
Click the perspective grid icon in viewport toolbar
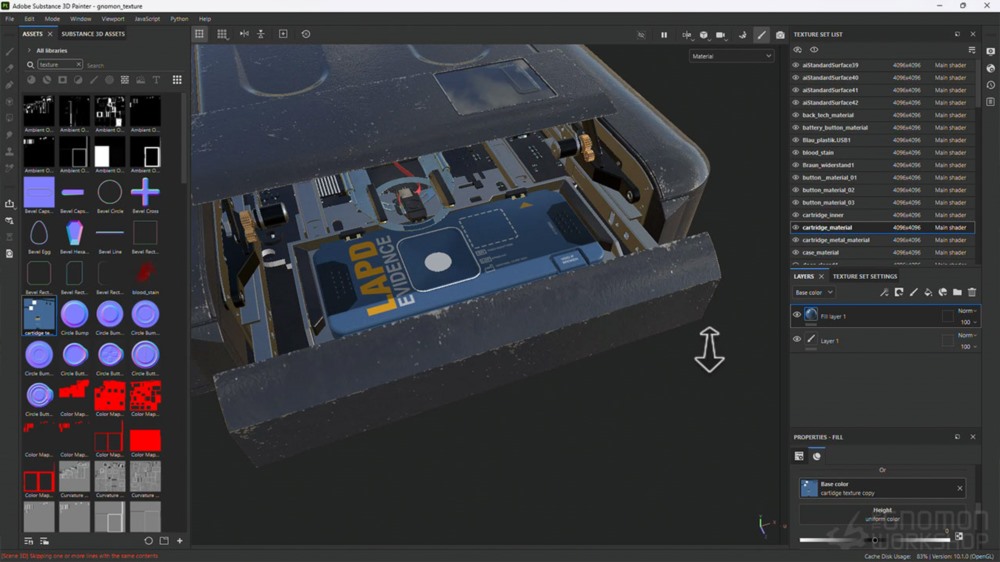(200, 34)
